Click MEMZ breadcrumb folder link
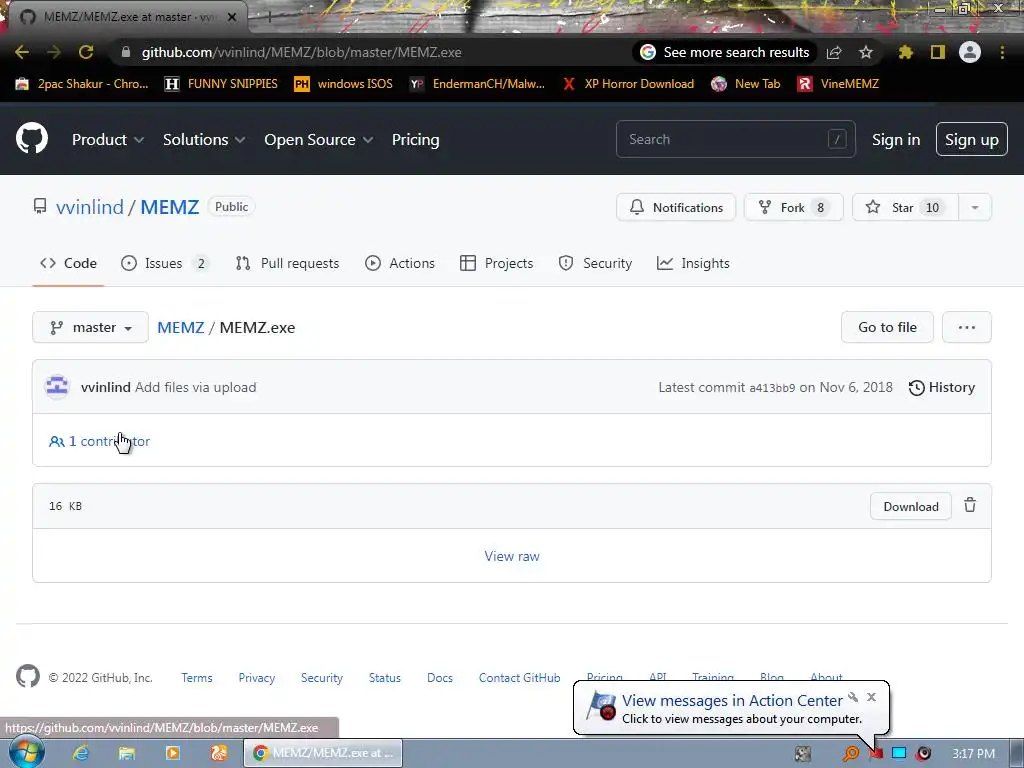The height and width of the screenshot is (768, 1024). click(181, 327)
